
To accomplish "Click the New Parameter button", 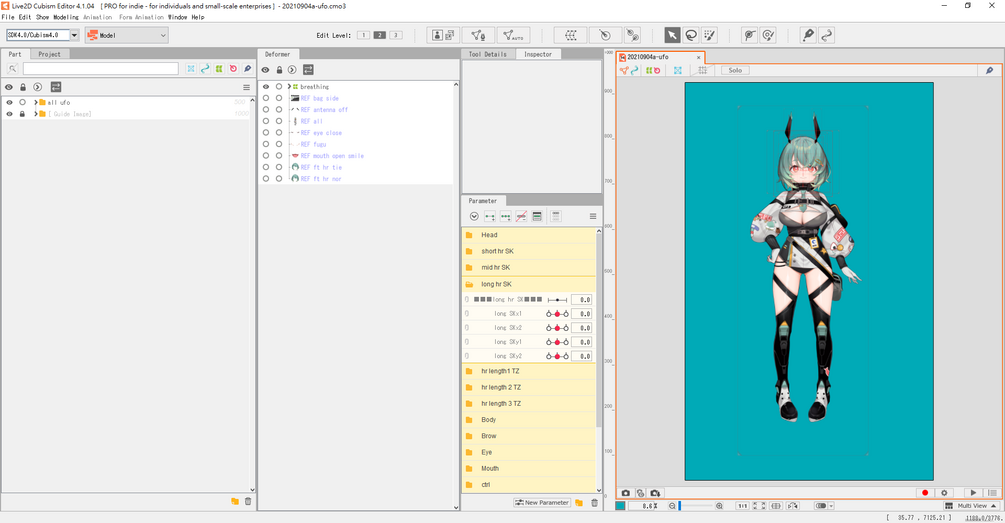I will click(x=542, y=502).
